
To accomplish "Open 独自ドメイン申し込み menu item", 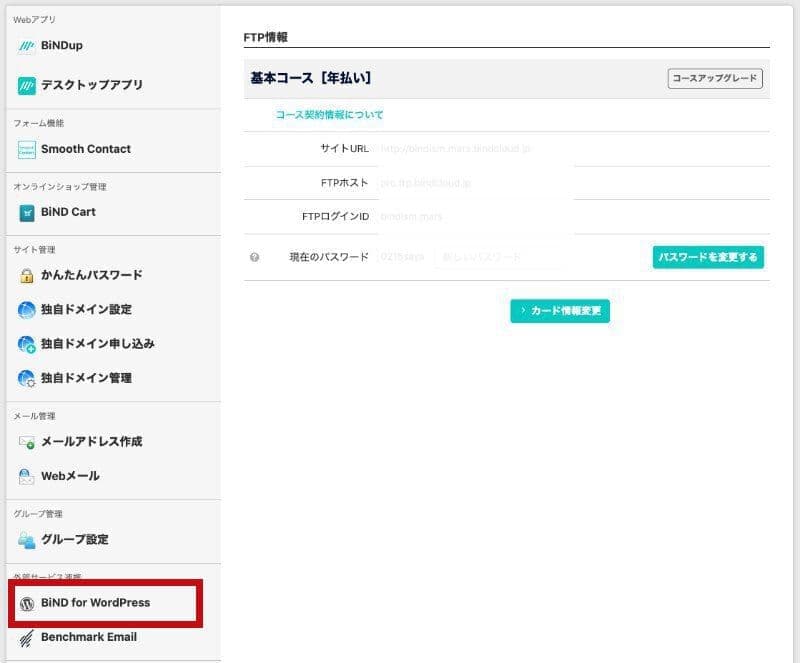I will (97, 344).
